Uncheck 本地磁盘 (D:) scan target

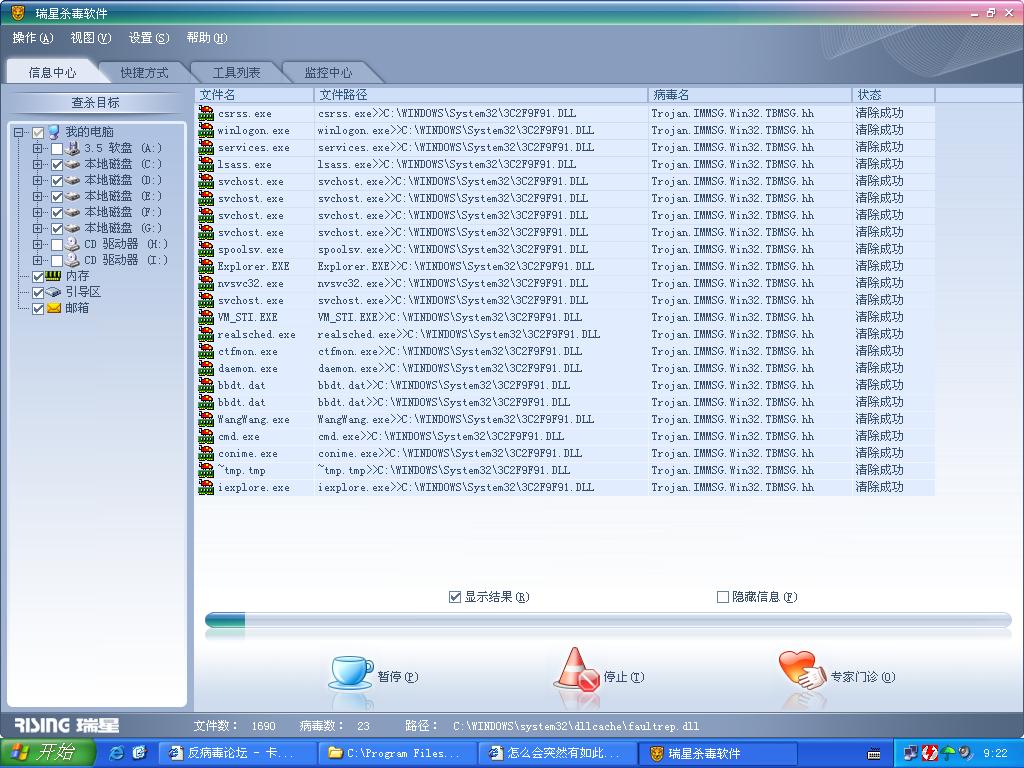[57, 181]
